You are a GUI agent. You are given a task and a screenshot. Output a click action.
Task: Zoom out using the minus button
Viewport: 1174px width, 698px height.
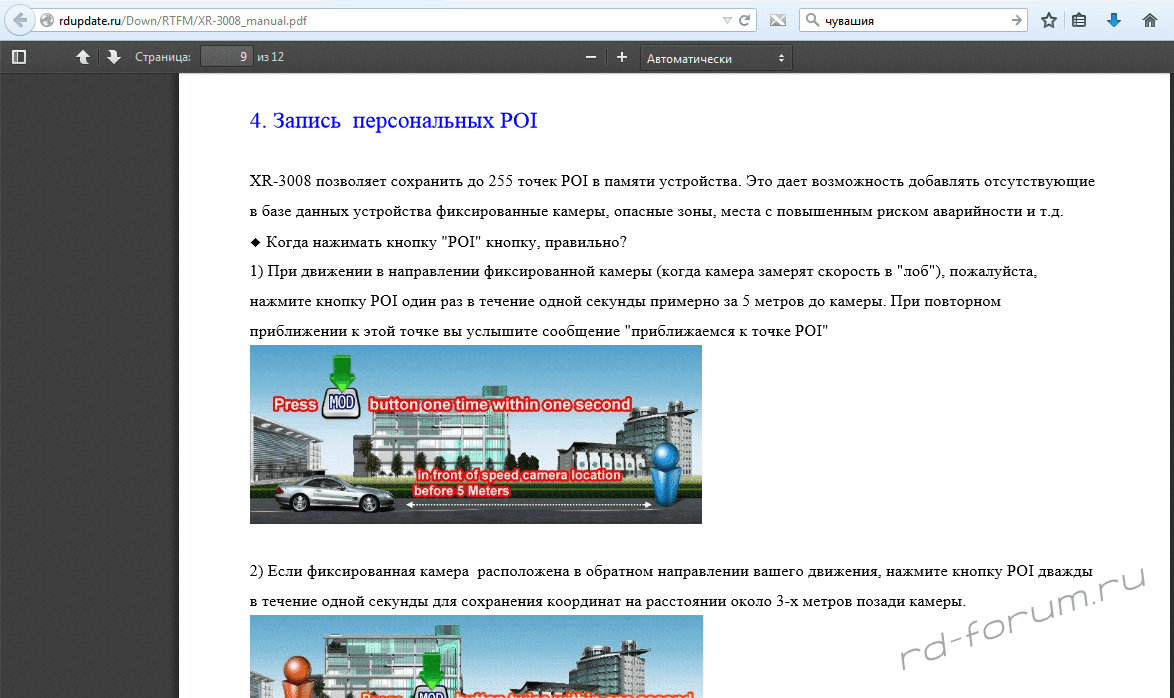pyautogui.click(x=591, y=57)
